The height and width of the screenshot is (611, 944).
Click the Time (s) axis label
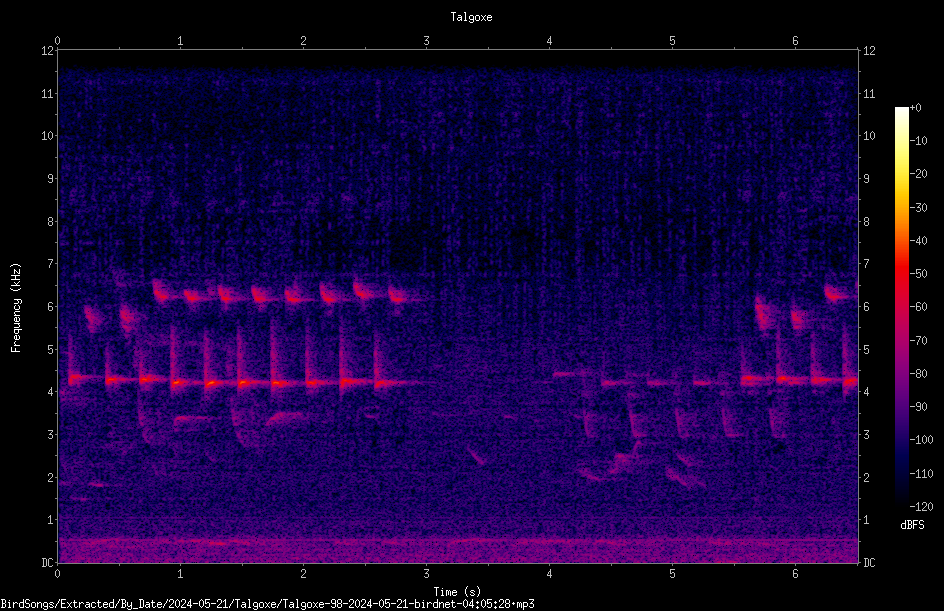coord(457,592)
